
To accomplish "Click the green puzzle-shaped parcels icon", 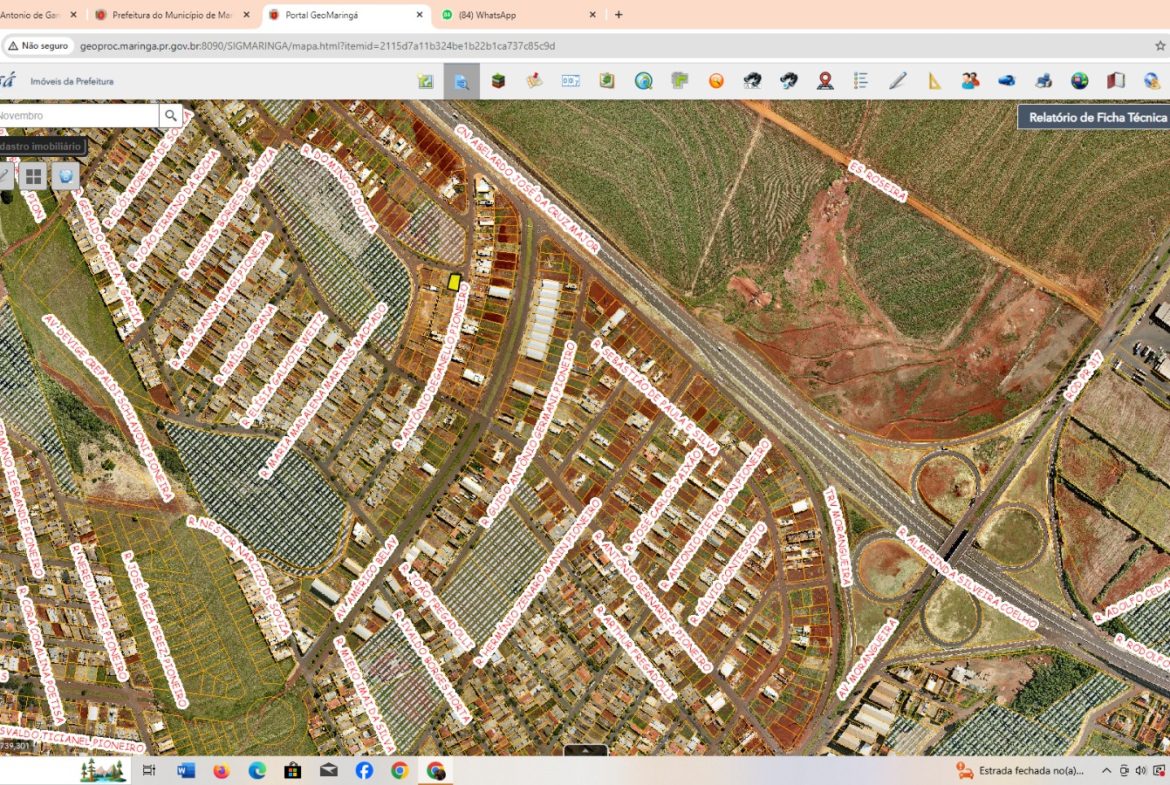I will (x=680, y=81).
